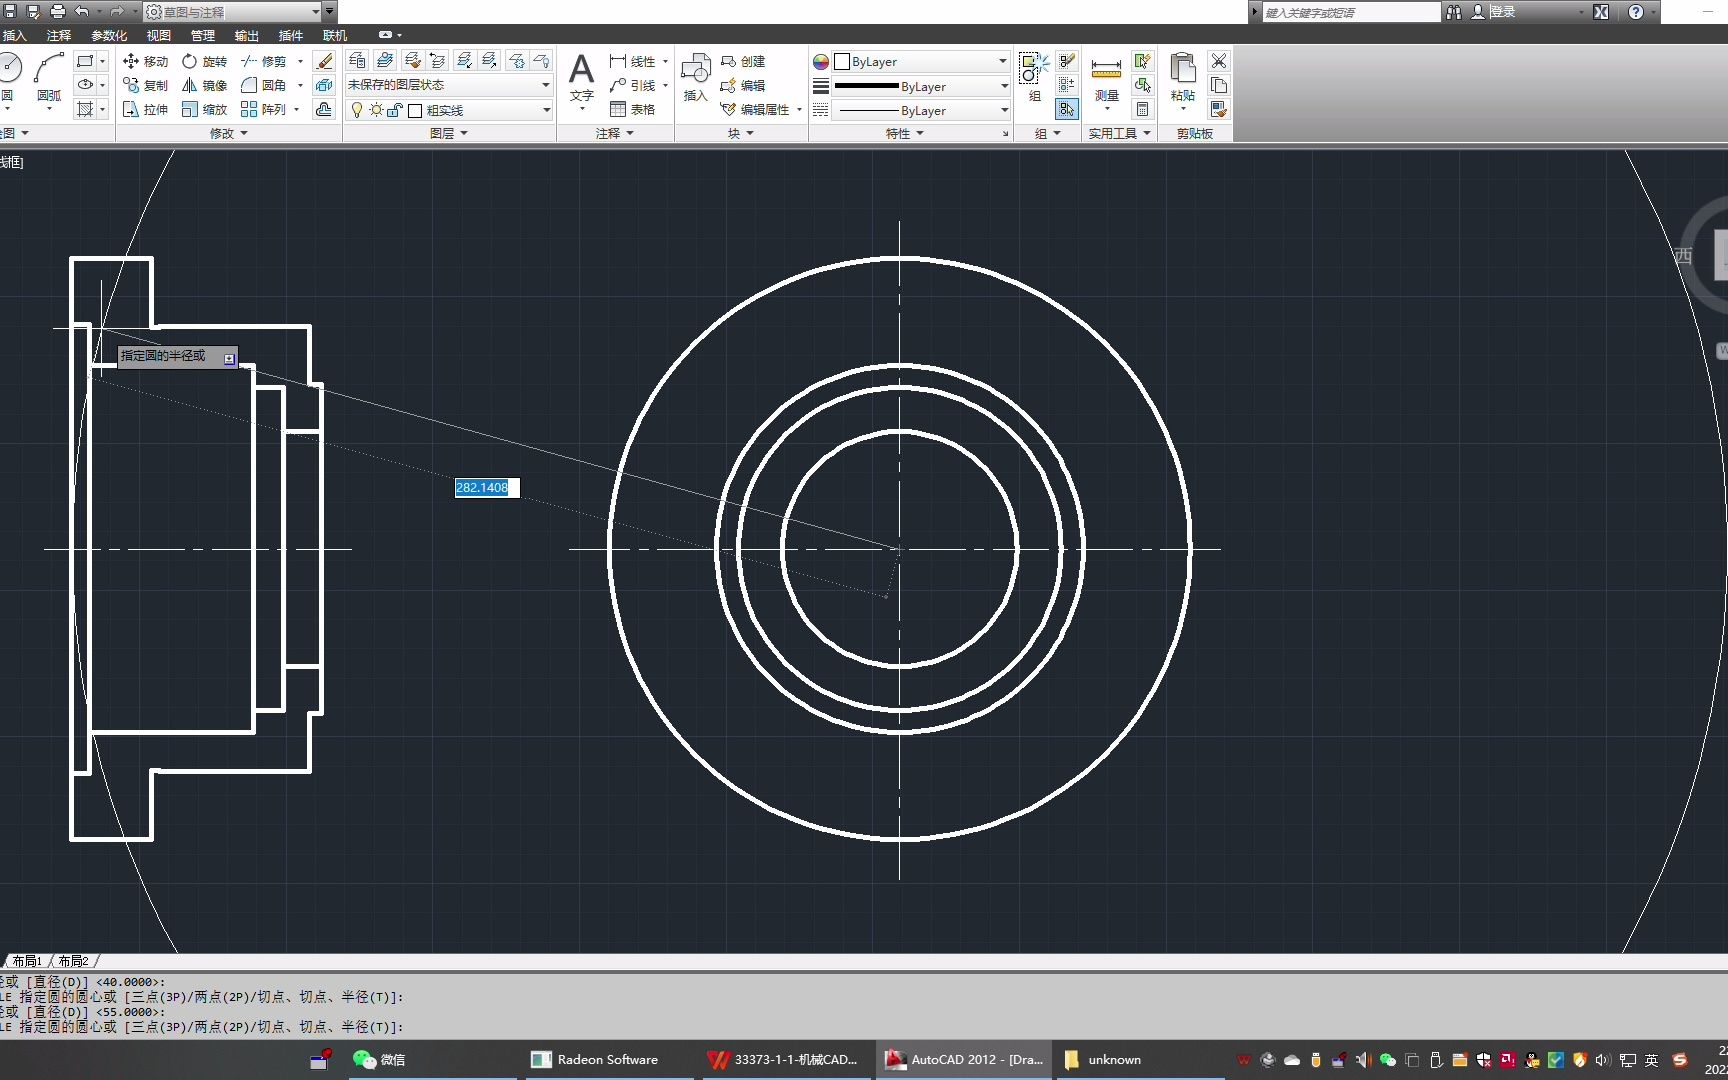Click the white ByLayer color swatch
This screenshot has width=1728, height=1080.
(842, 62)
